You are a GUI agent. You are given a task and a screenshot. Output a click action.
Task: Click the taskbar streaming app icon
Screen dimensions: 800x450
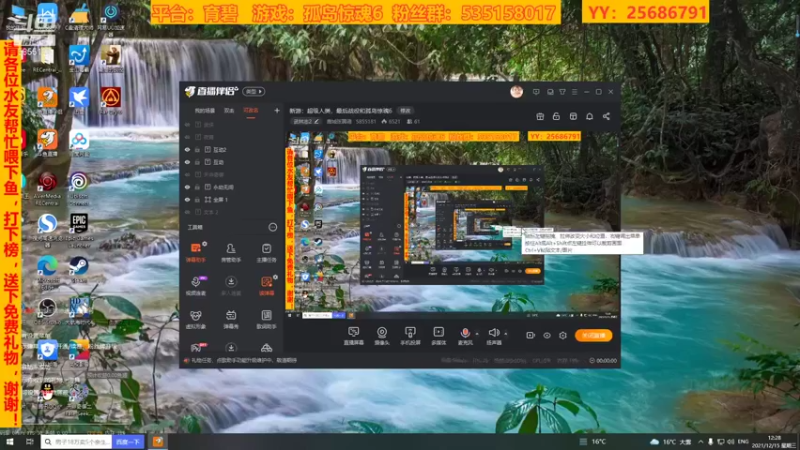coord(158,441)
